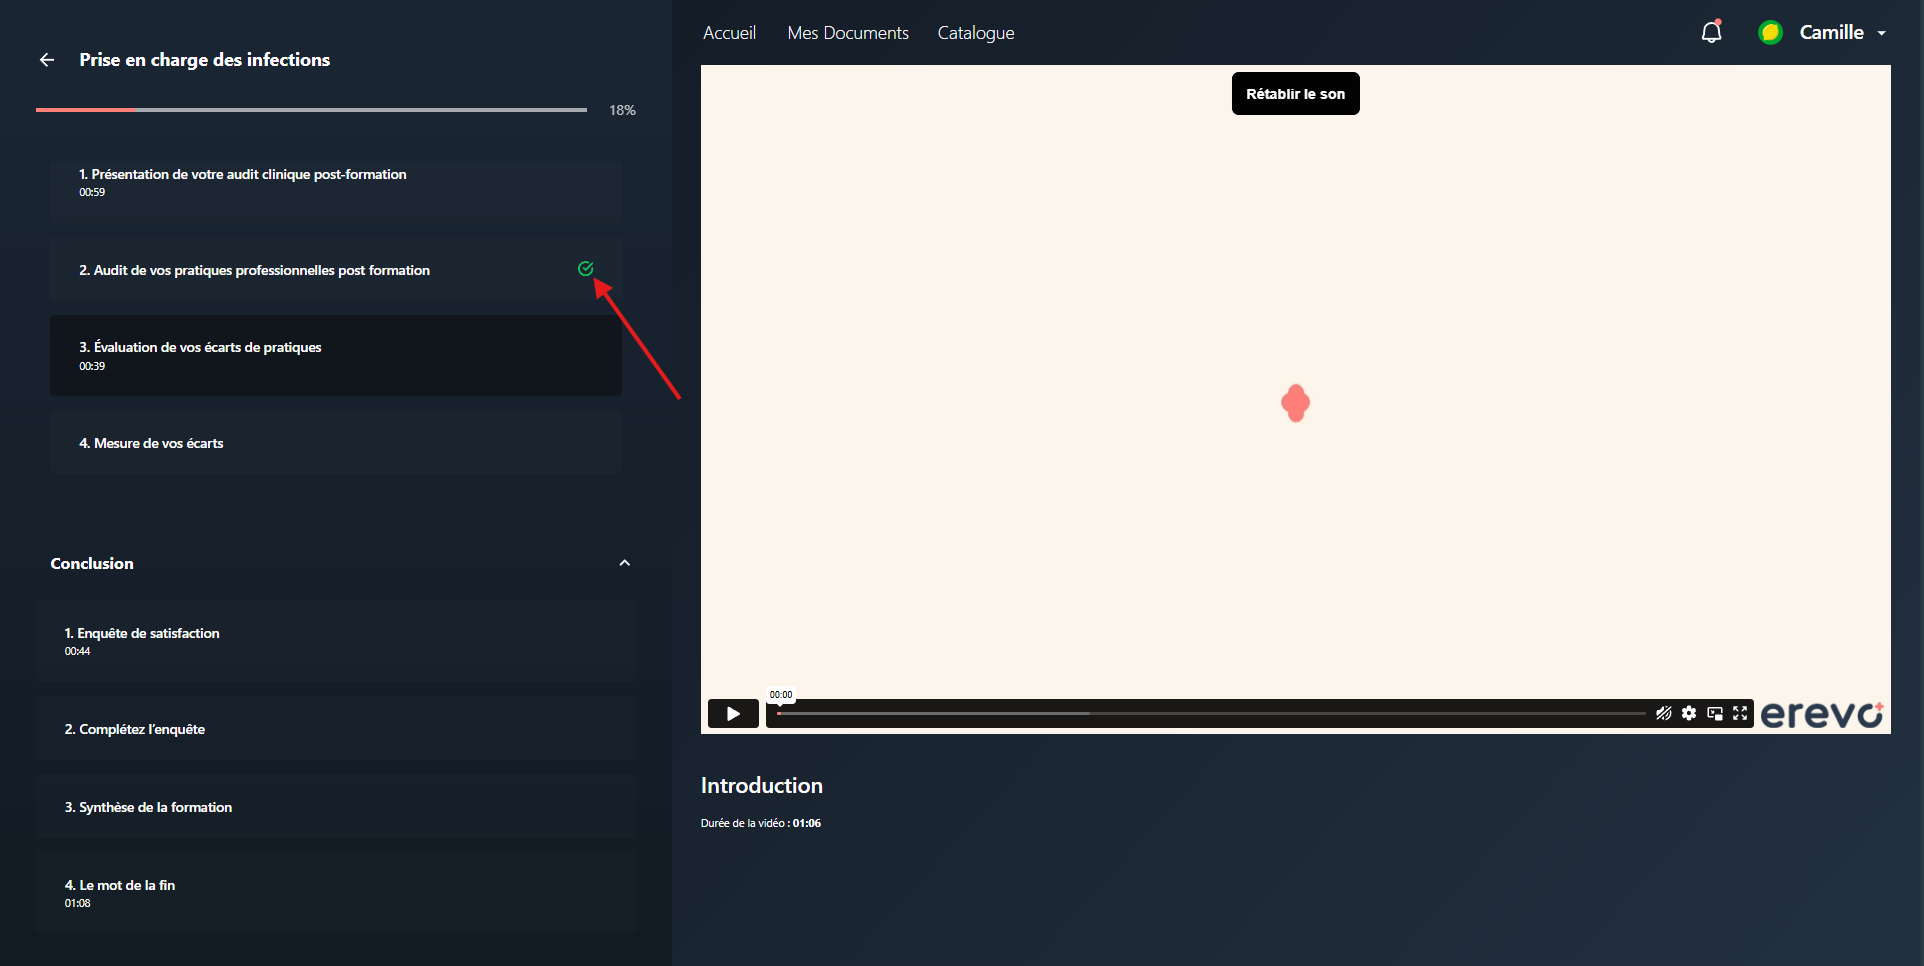The height and width of the screenshot is (966, 1924).
Task: Select lesson 3 Évaluation de vos écarts
Action: click(336, 356)
